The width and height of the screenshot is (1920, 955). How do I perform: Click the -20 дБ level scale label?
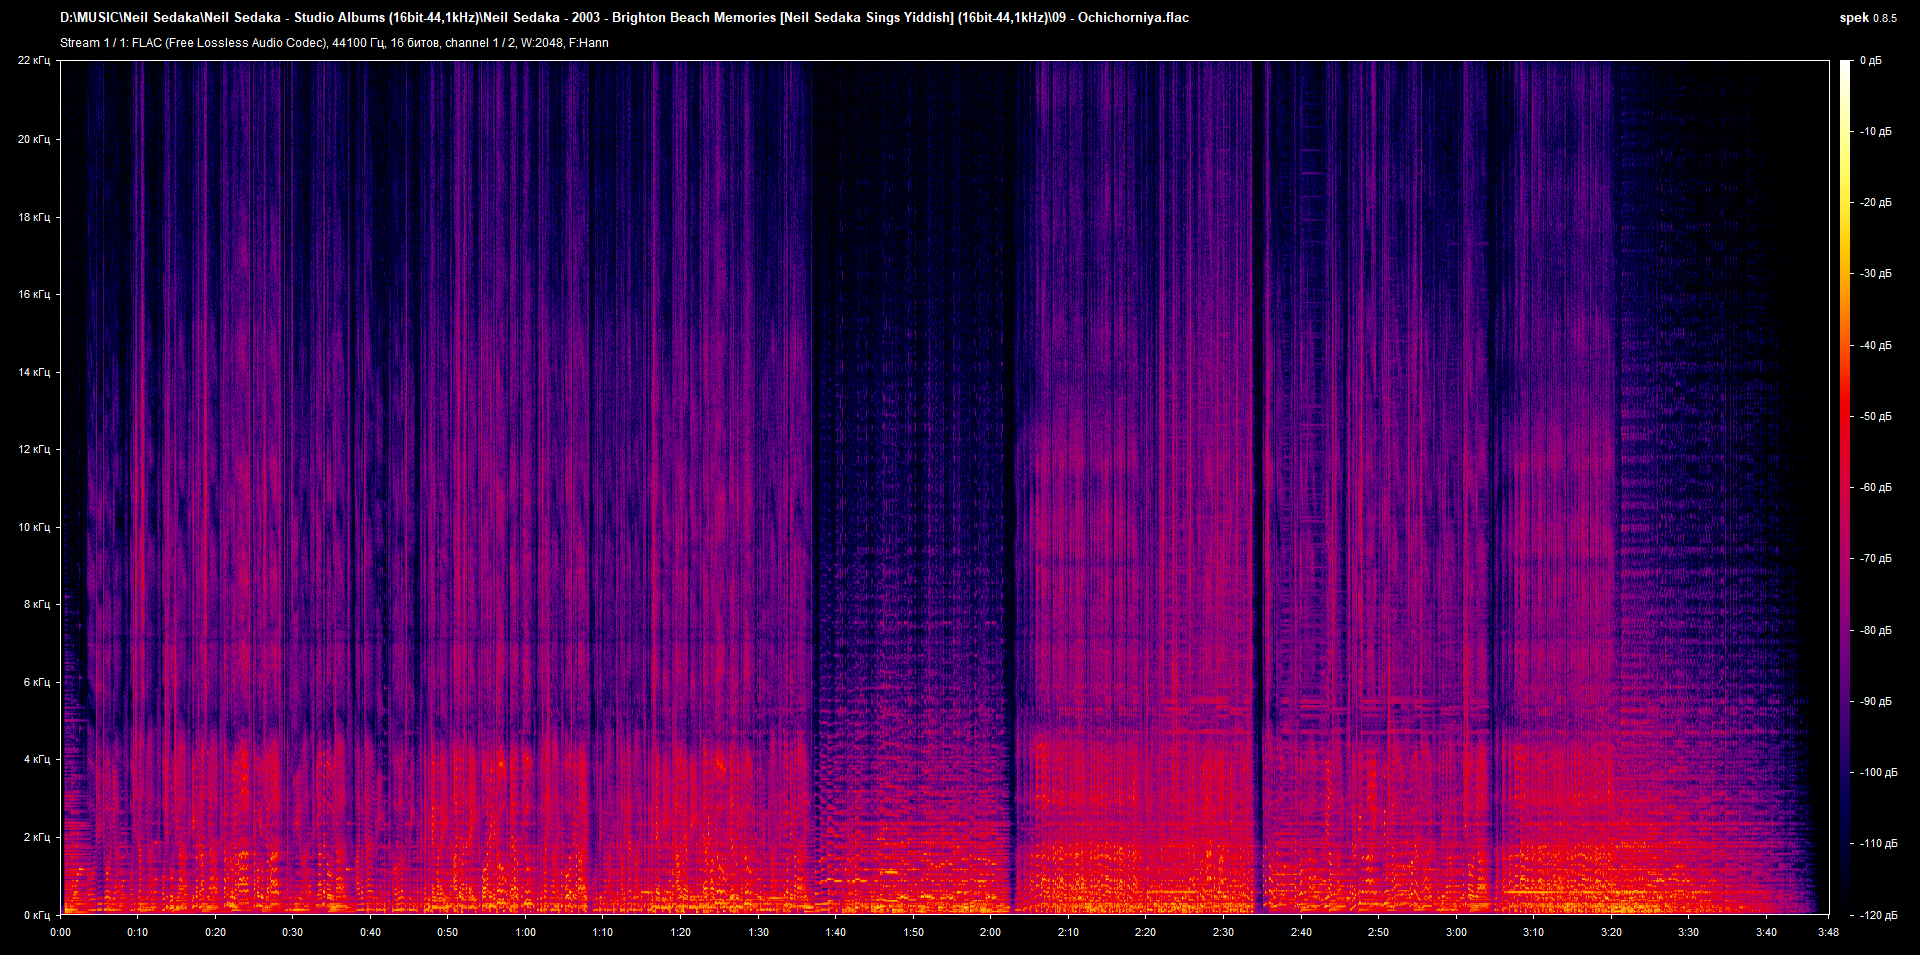click(1876, 203)
